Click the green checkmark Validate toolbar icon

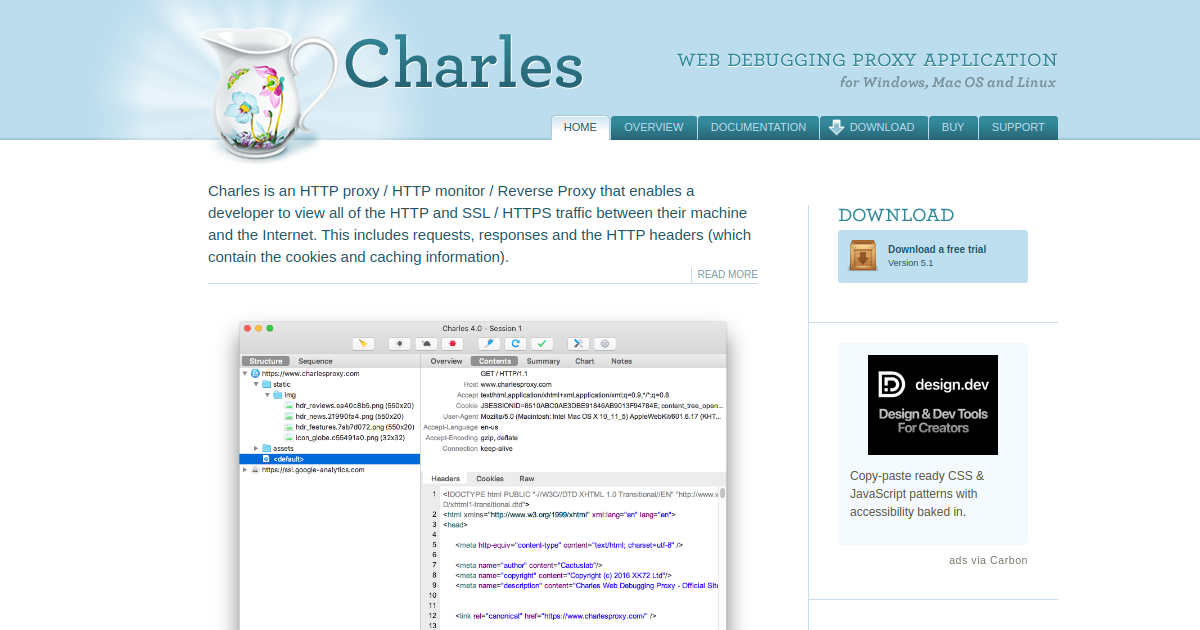pyautogui.click(x=542, y=343)
